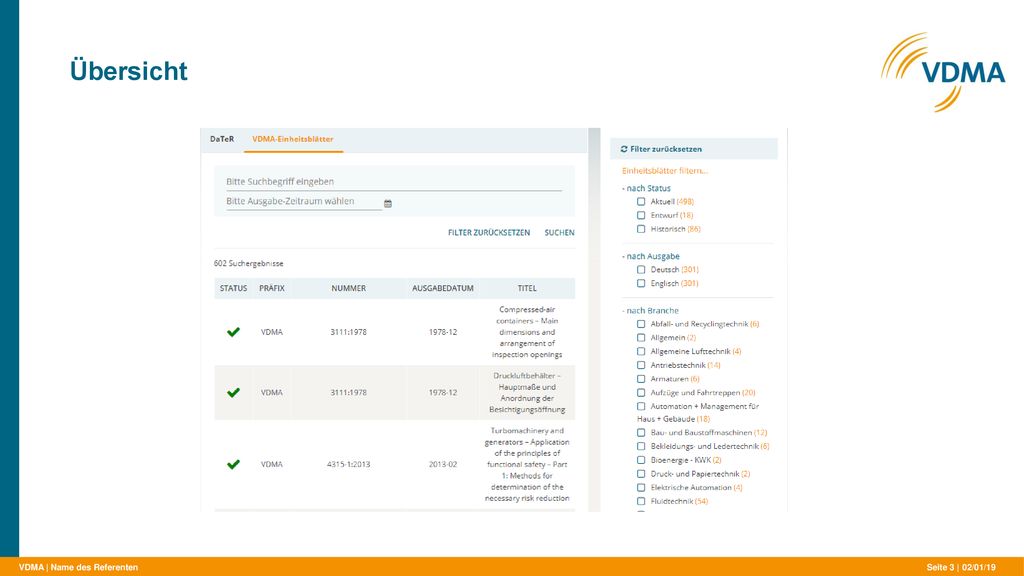Tick the Bau- und Baustoffmaschinen checkbox
This screenshot has height=576, width=1024.
tap(641, 432)
